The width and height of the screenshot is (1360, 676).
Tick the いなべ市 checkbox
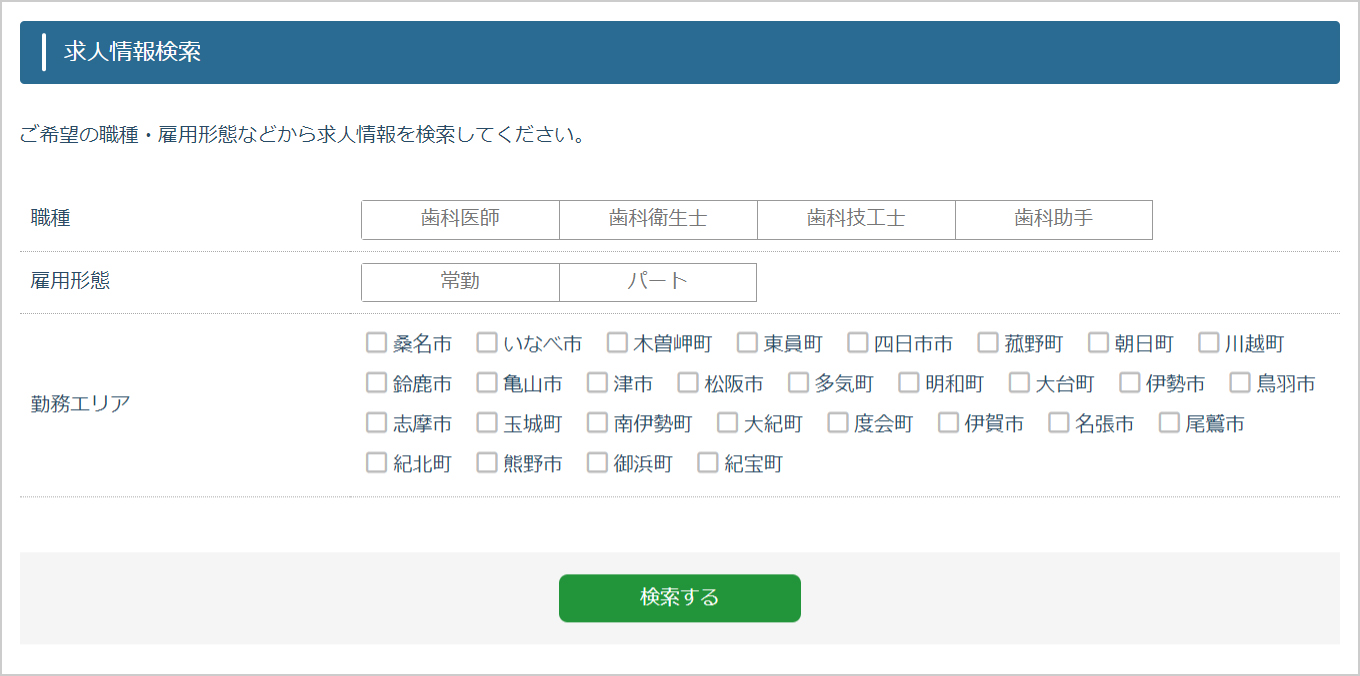[x=487, y=343]
